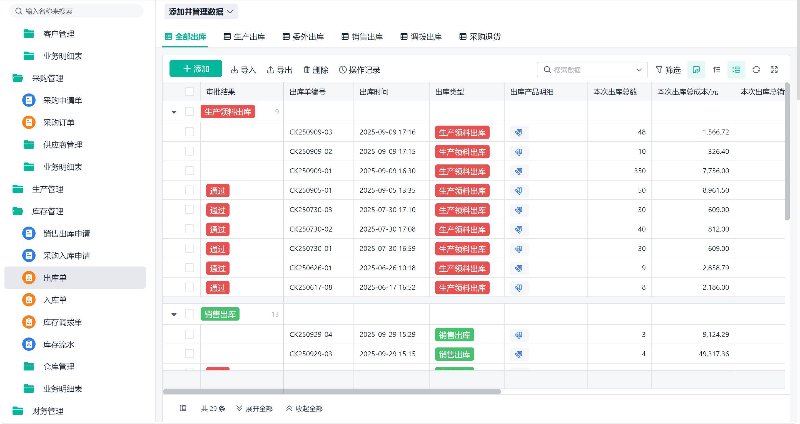Tick checkbox for row CK250730-03
The image size is (800, 424).
coord(189,209)
